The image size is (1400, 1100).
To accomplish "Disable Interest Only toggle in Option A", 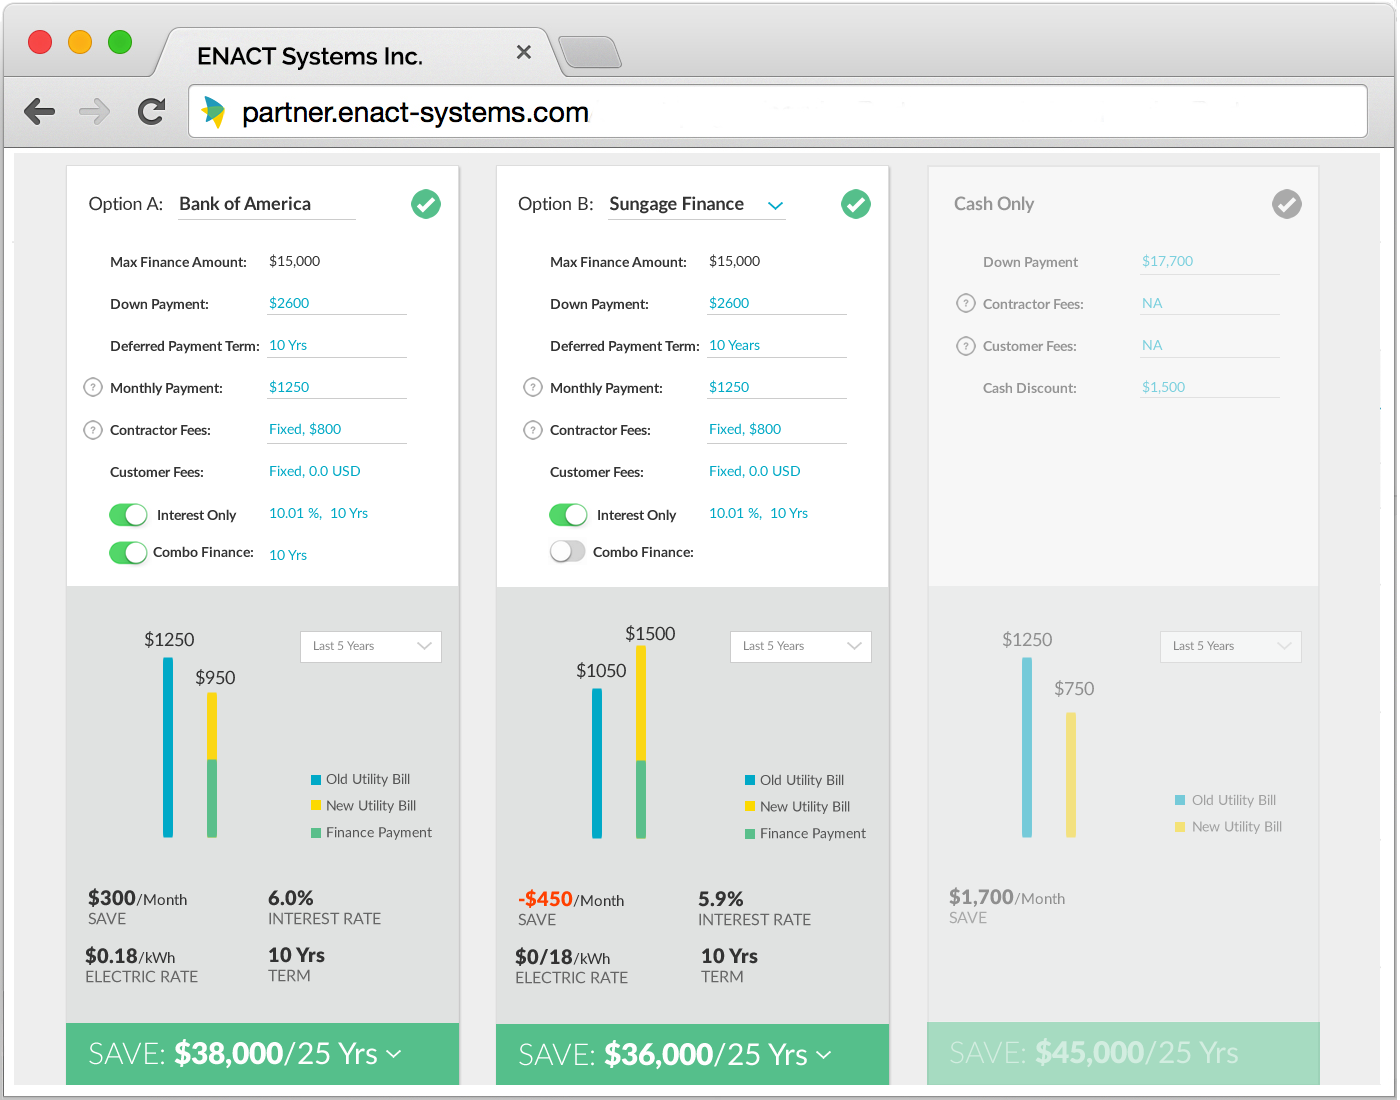I will point(128,515).
